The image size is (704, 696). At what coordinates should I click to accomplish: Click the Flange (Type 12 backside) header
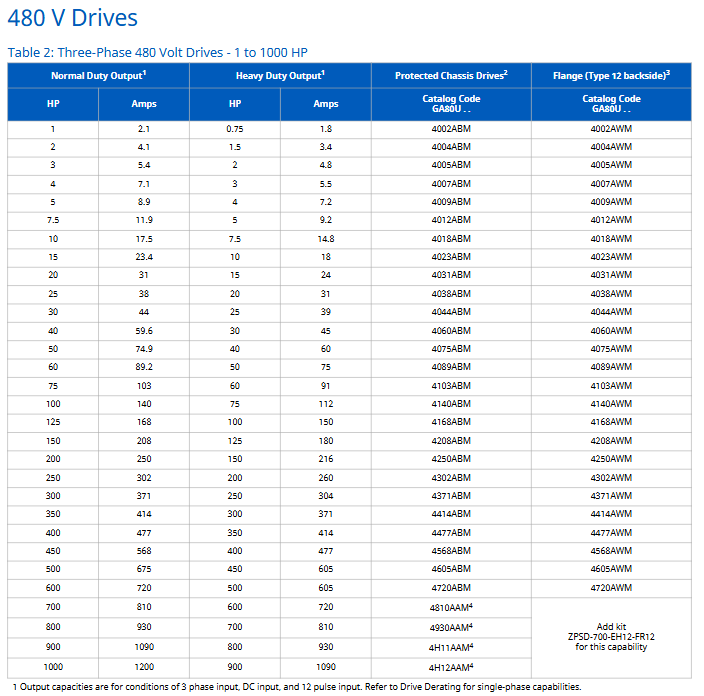(610, 76)
